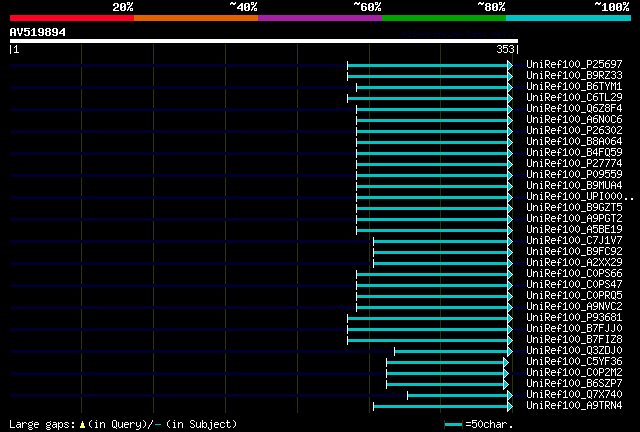Select the UniRef100_B9MUA4 label

pyautogui.click(x=574, y=185)
